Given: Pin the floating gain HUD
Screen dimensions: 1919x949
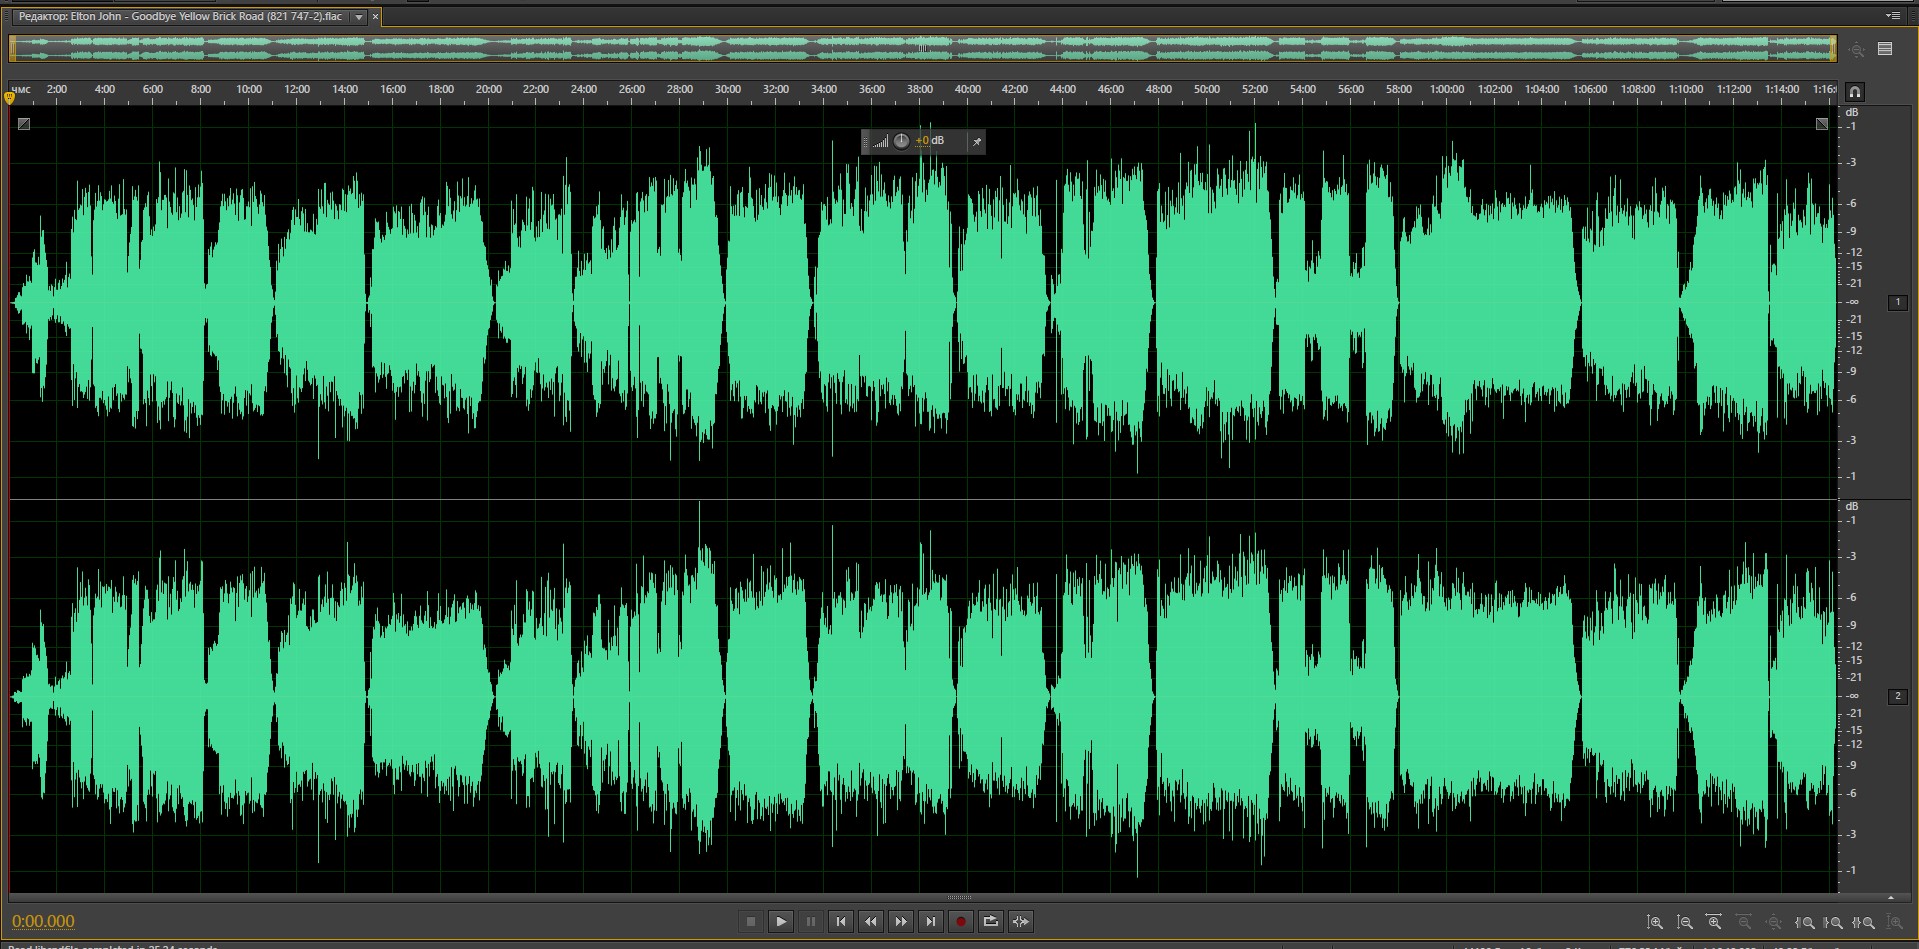Looking at the screenshot, I should [977, 142].
